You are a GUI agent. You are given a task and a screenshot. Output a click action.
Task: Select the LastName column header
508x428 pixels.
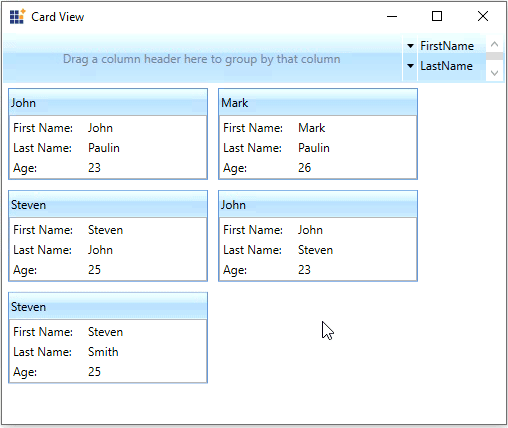click(446, 66)
